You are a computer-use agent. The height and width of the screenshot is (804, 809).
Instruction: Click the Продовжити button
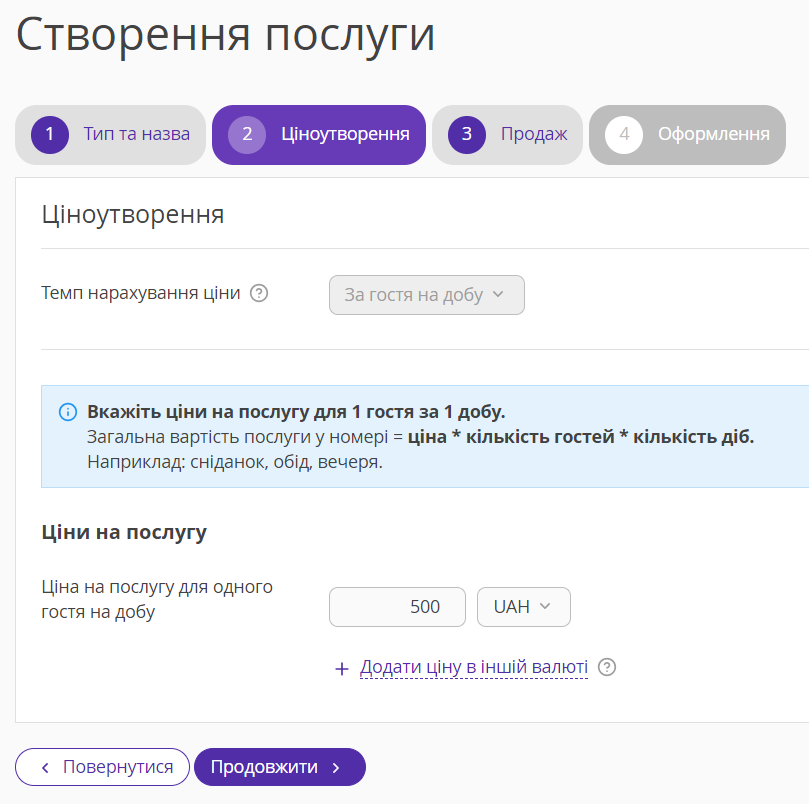(280, 767)
